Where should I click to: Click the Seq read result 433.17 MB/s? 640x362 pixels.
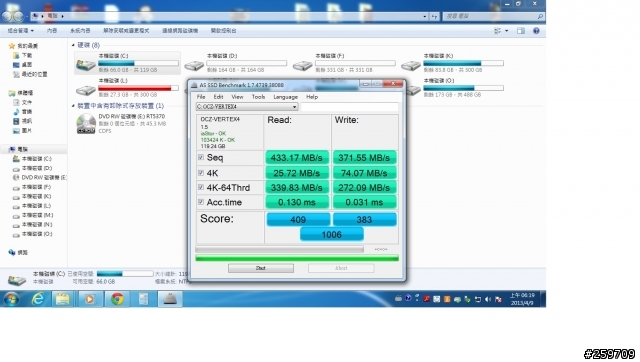tap(297, 158)
